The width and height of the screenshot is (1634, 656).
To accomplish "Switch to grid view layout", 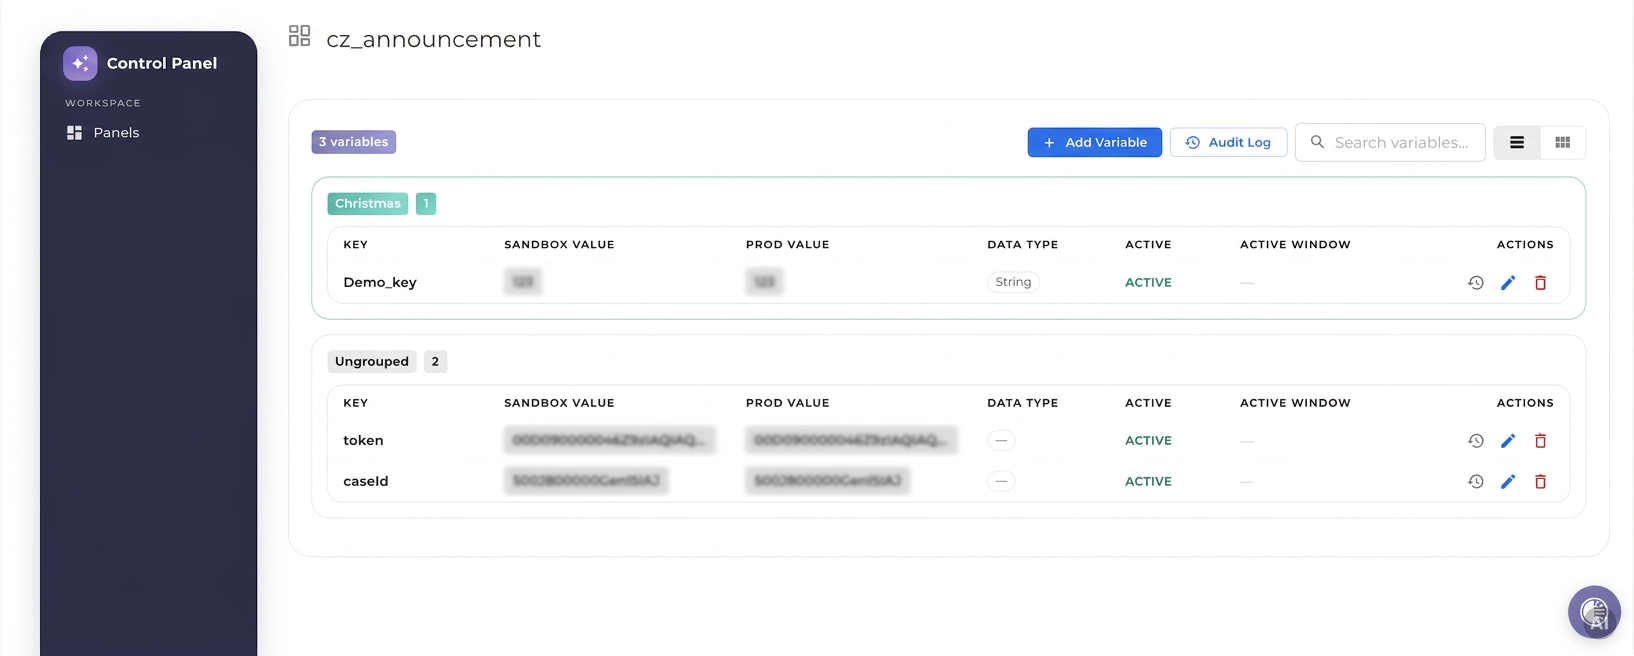I will 1563,143.
